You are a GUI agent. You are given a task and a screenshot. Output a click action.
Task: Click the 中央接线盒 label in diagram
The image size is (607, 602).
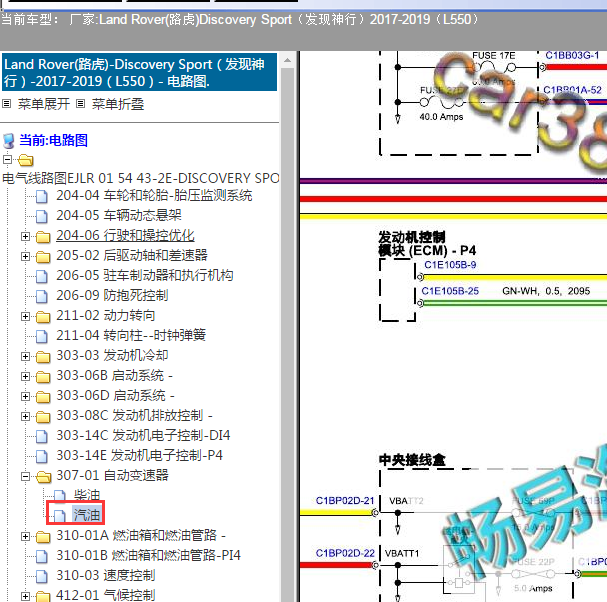pyautogui.click(x=412, y=460)
